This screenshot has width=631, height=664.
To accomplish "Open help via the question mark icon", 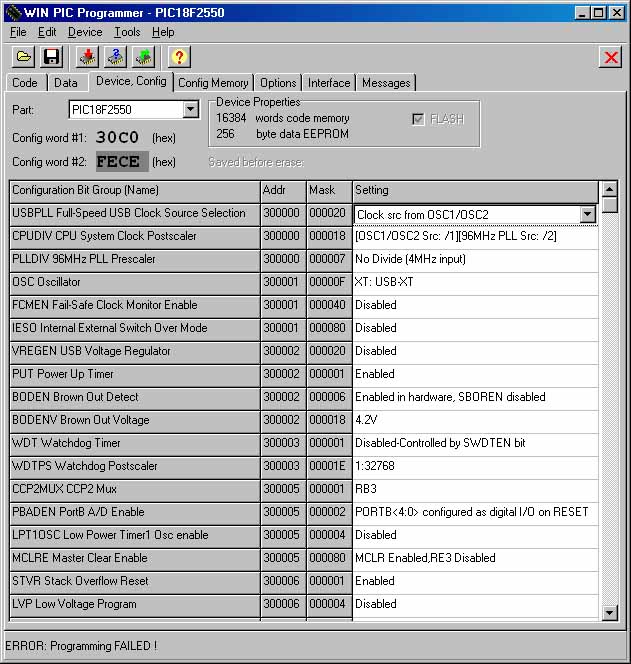I will coord(179,57).
